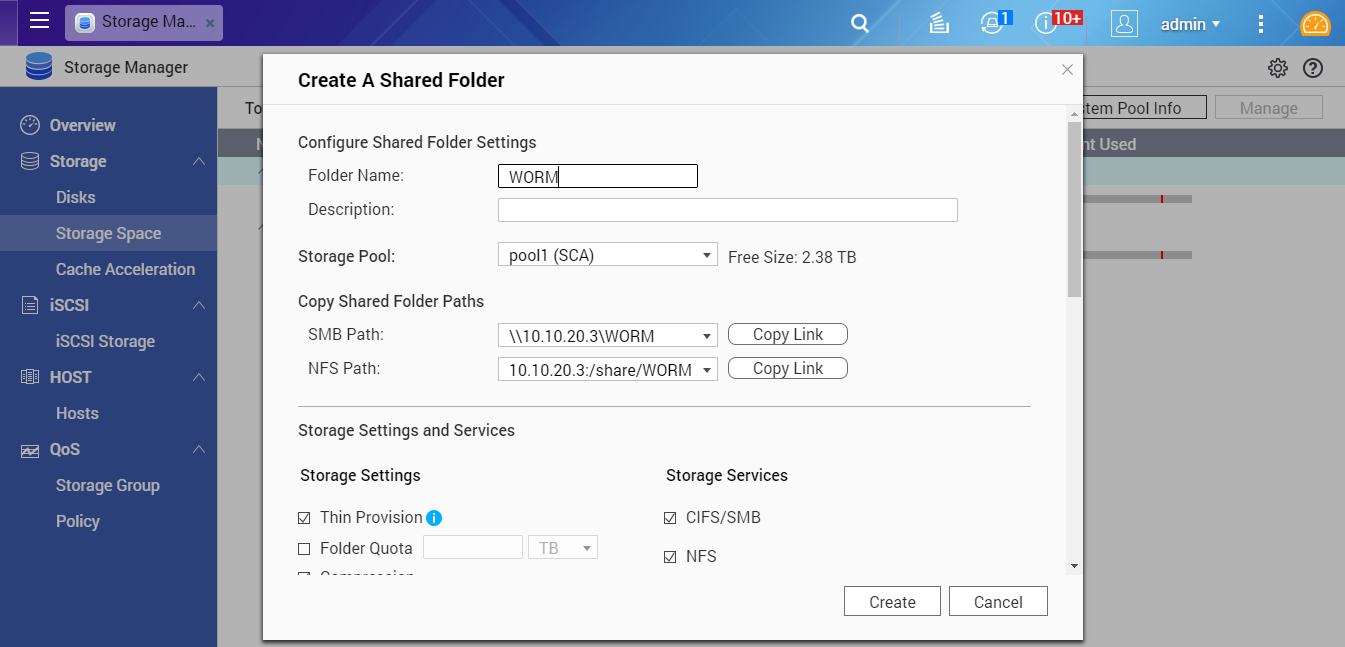Image resolution: width=1345 pixels, height=647 pixels.
Task: Open event notifications with 10+ badge
Action: [1046, 24]
